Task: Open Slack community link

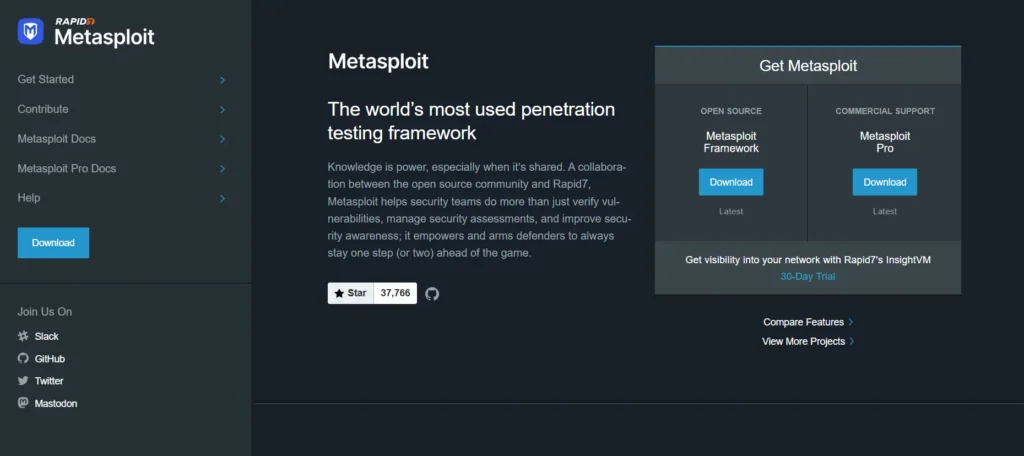Action: [x=46, y=336]
